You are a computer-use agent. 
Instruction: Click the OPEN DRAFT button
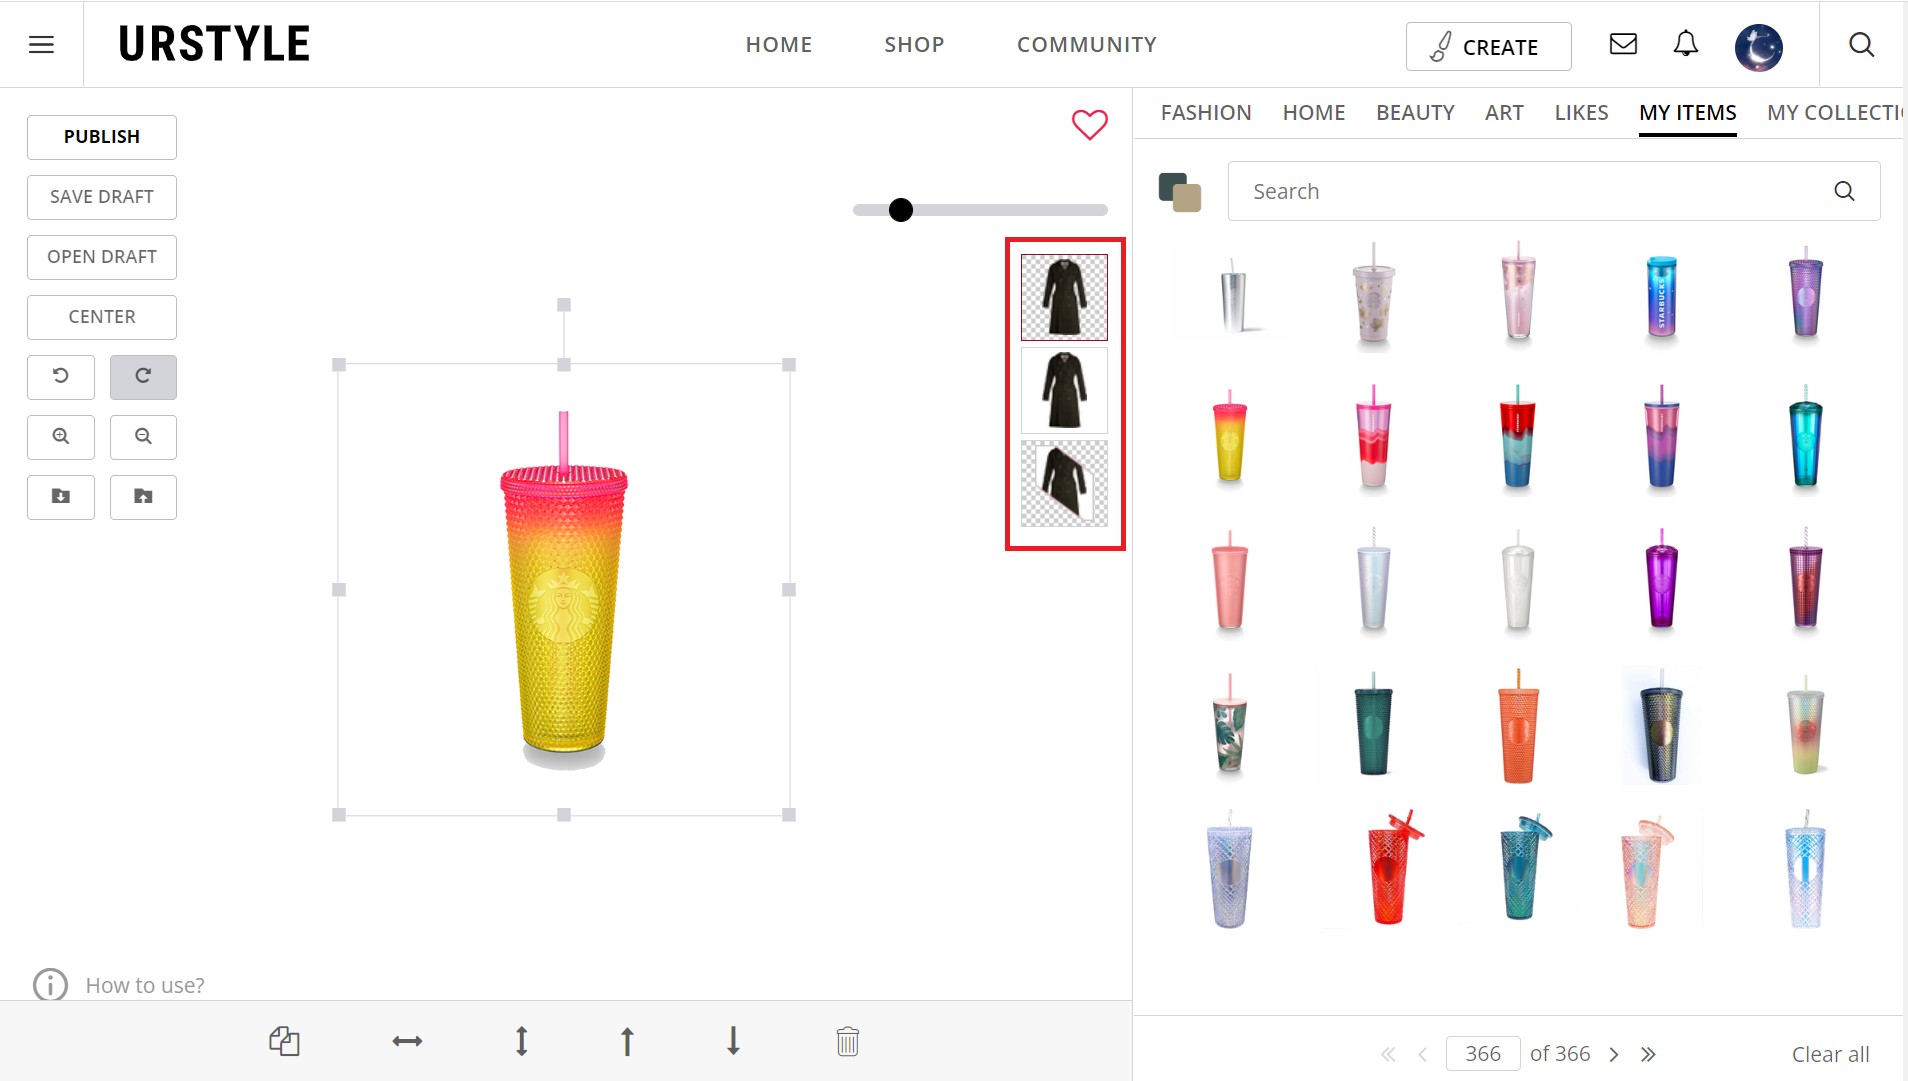102,257
